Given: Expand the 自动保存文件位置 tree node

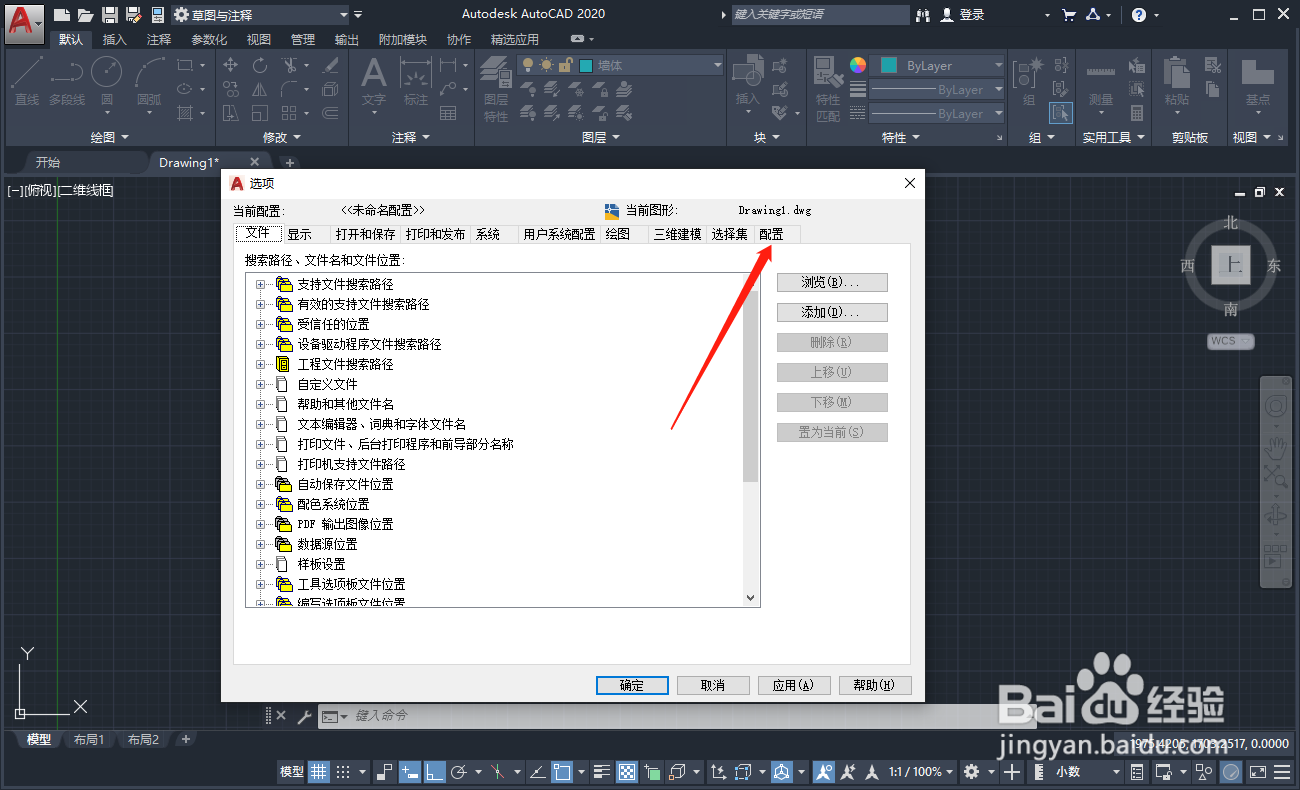Looking at the screenshot, I should pyautogui.click(x=261, y=484).
